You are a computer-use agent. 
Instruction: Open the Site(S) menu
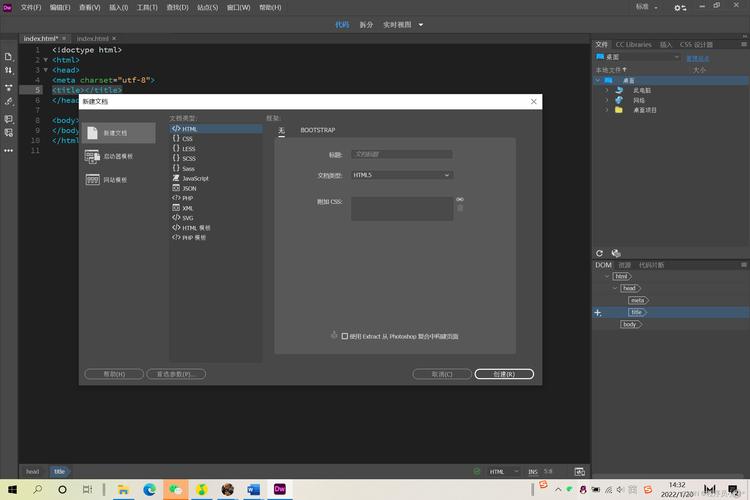point(208,8)
